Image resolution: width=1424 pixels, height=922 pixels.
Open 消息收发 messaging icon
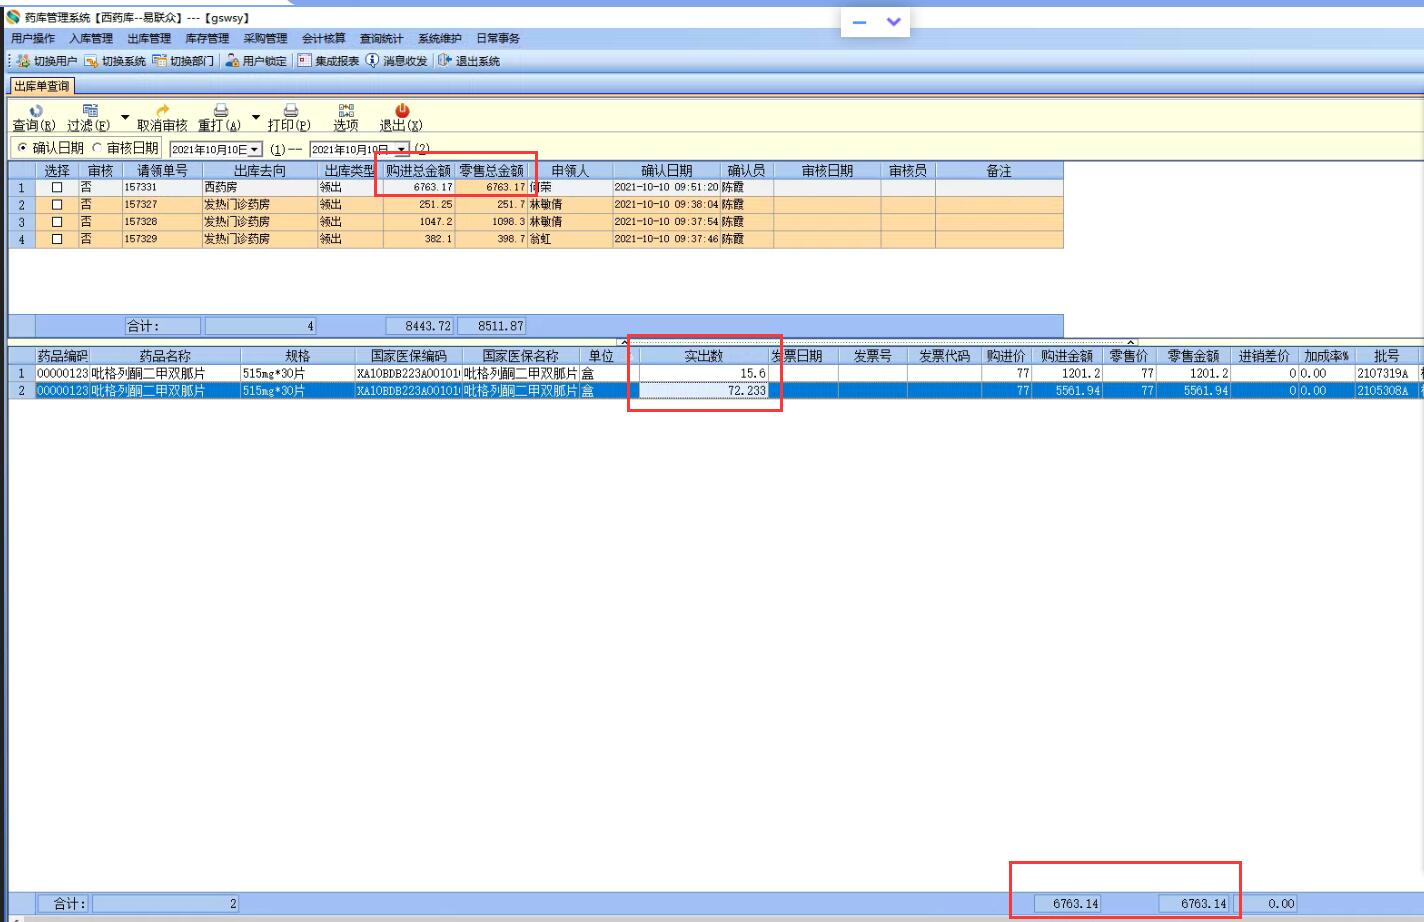pos(372,61)
